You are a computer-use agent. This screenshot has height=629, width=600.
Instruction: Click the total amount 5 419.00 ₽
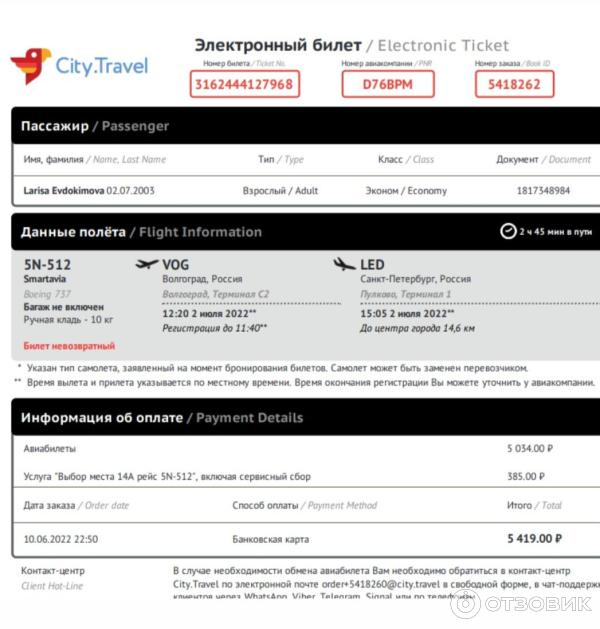coord(534,539)
